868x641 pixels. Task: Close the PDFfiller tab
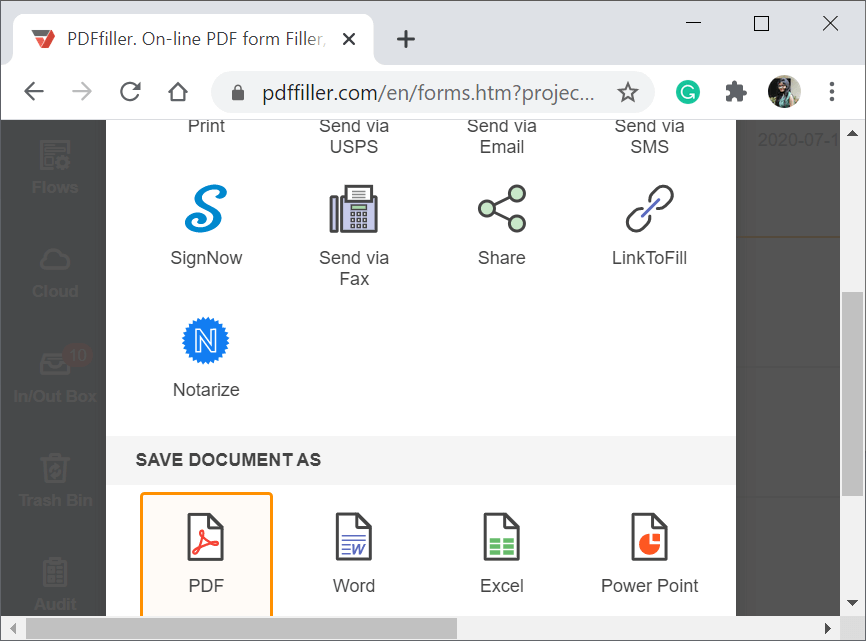point(349,39)
